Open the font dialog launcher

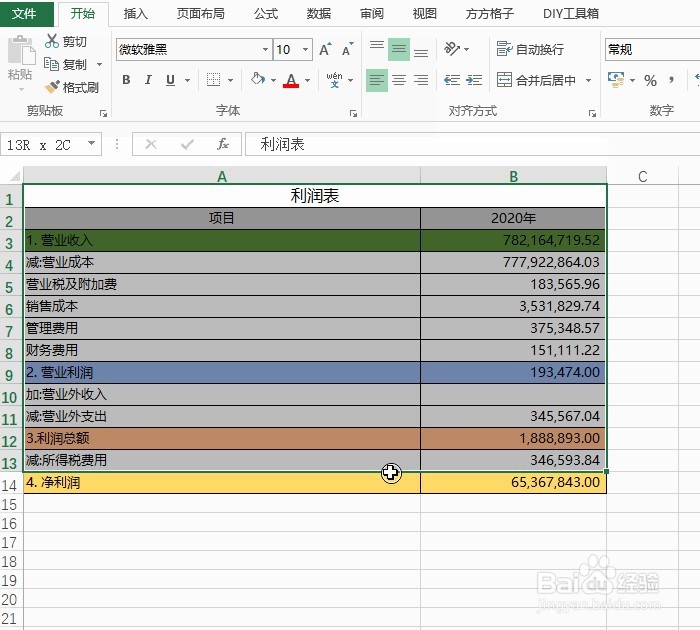coord(353,114)
